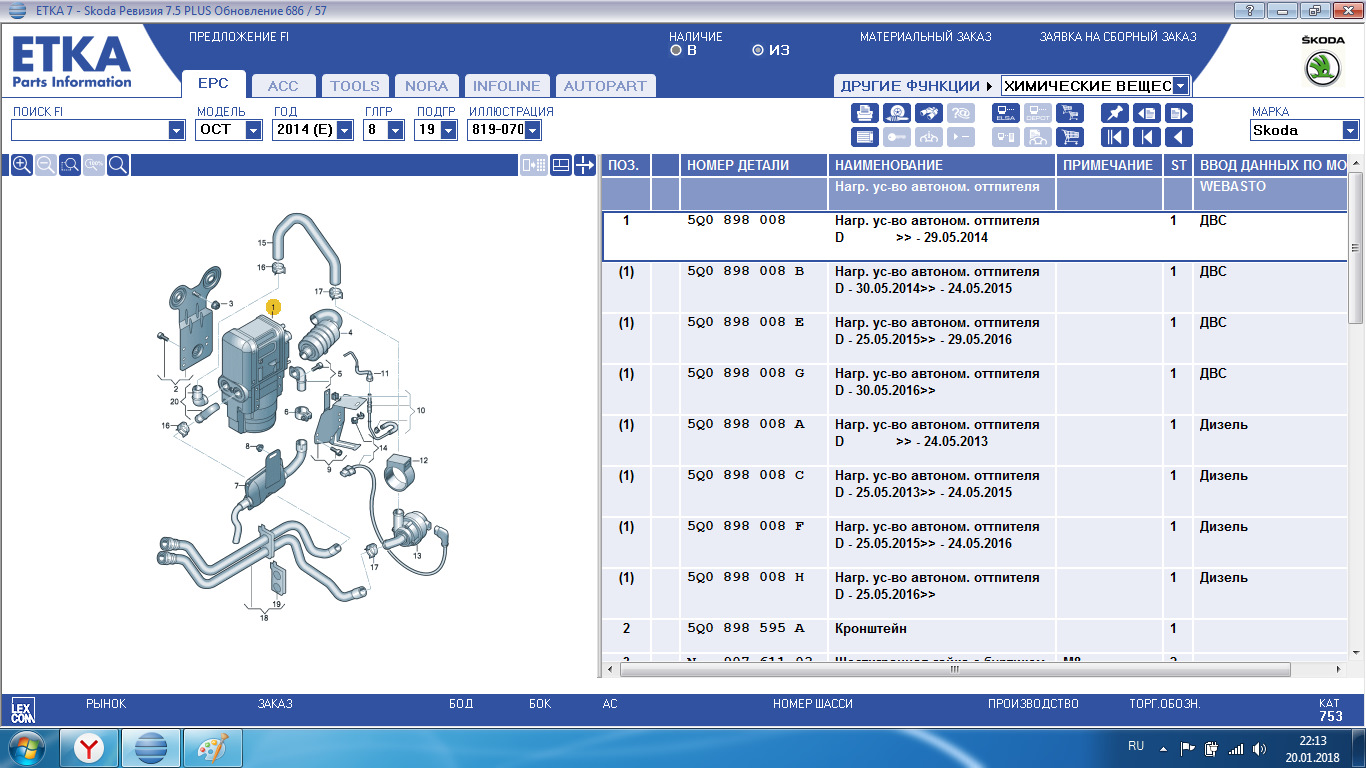The height and width of the screenshot is (768, 1366).
Task: Select part row 5Q0 898 008 G
Action: (975, 390)
